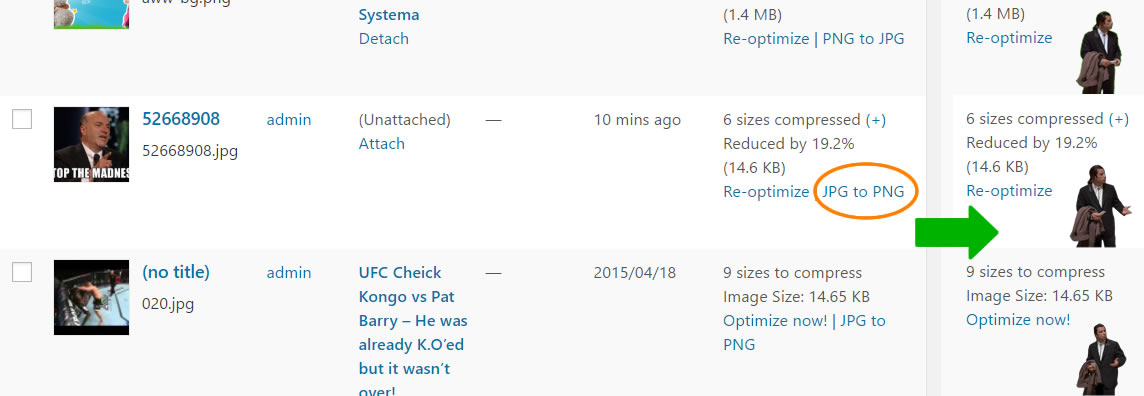1144x396 pixels.
Task: Expand compressed sizes with (+) in the left column
Action: (876, 120)
